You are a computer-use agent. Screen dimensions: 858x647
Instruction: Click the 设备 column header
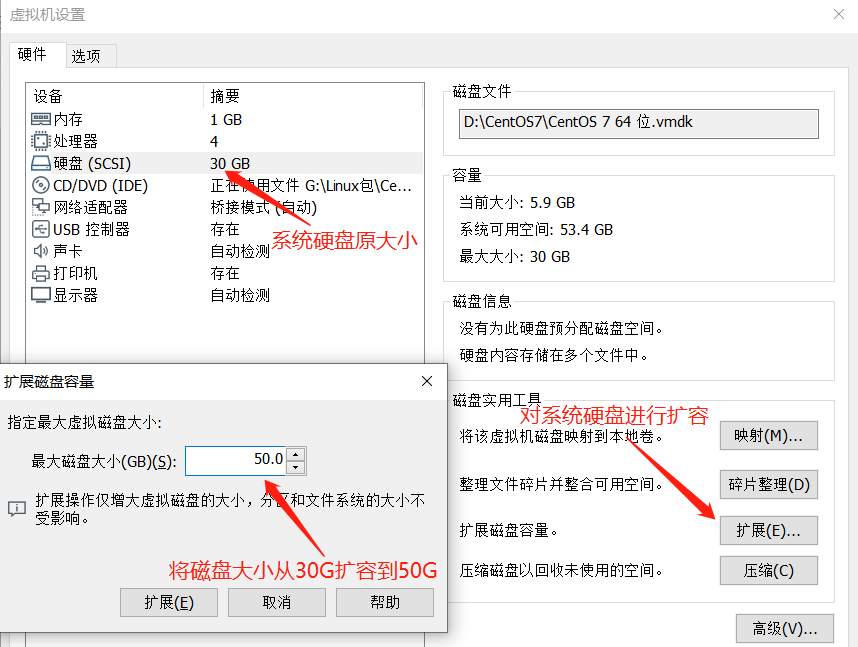[x=48, y=96]
